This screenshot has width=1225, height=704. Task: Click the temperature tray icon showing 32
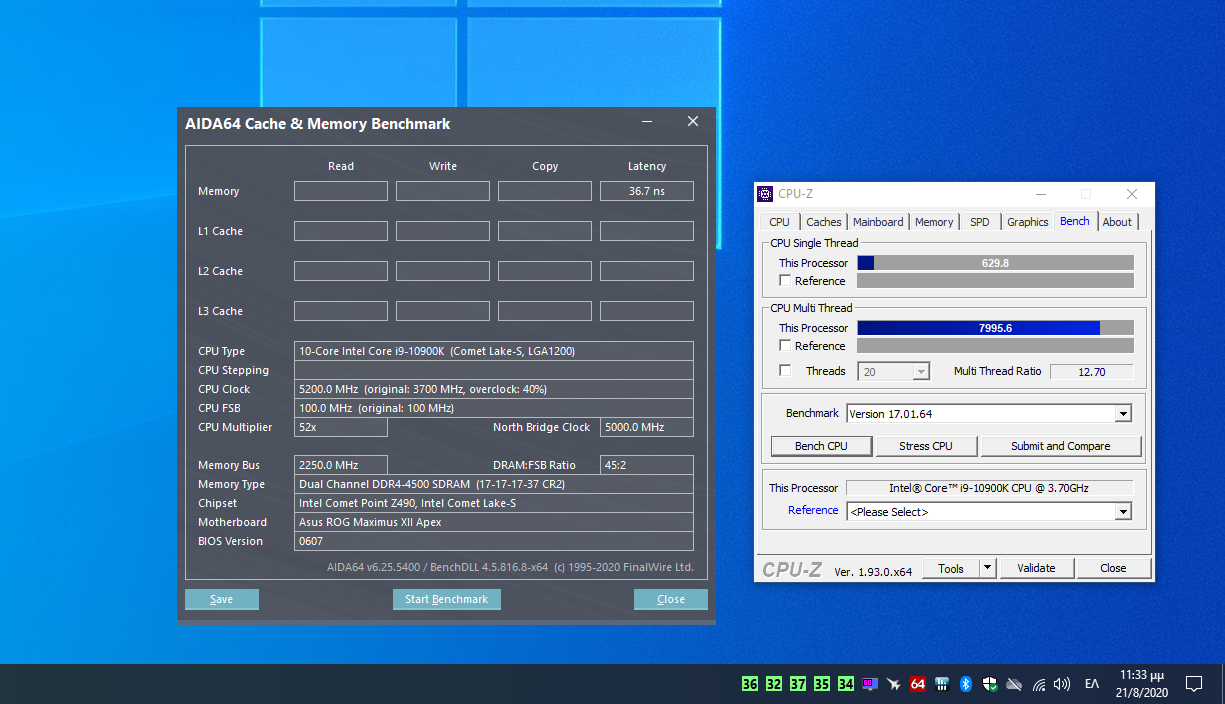(x=774, y=684)
